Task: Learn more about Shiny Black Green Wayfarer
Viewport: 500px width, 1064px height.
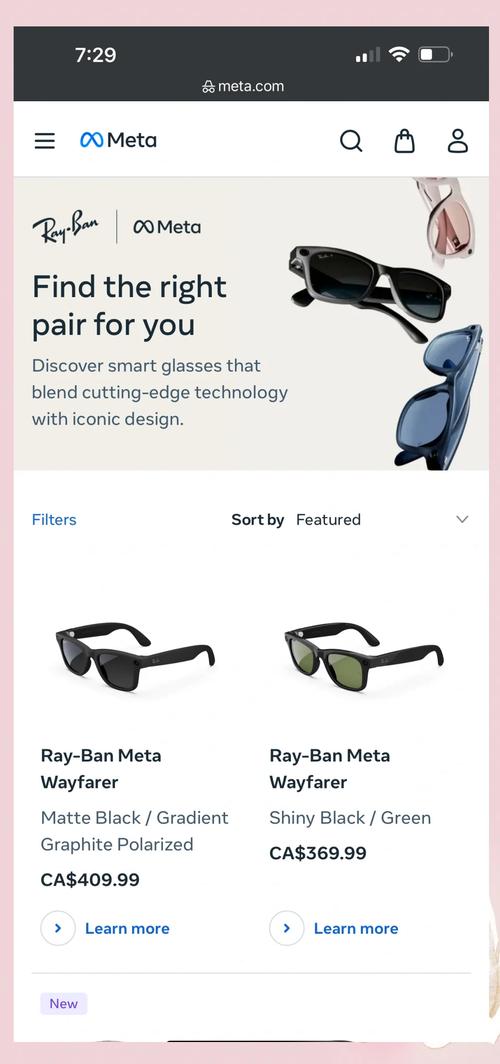Action: click(355, 928)
